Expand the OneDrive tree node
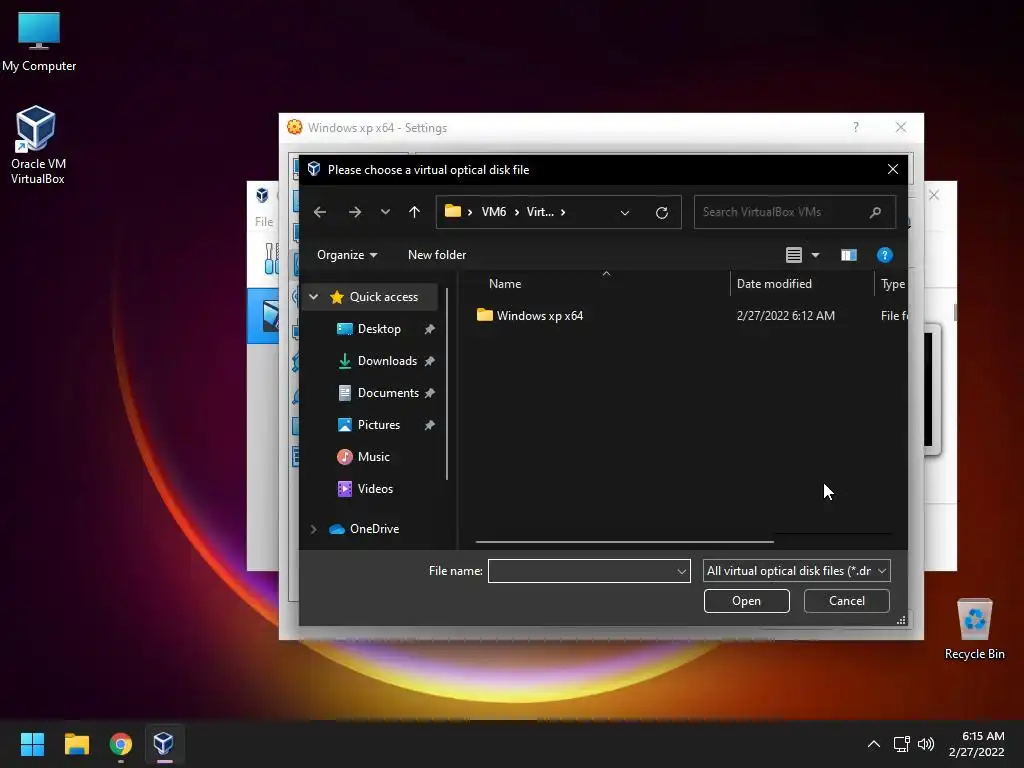This screenshot has width=1024, height=768. pos(313,529)
